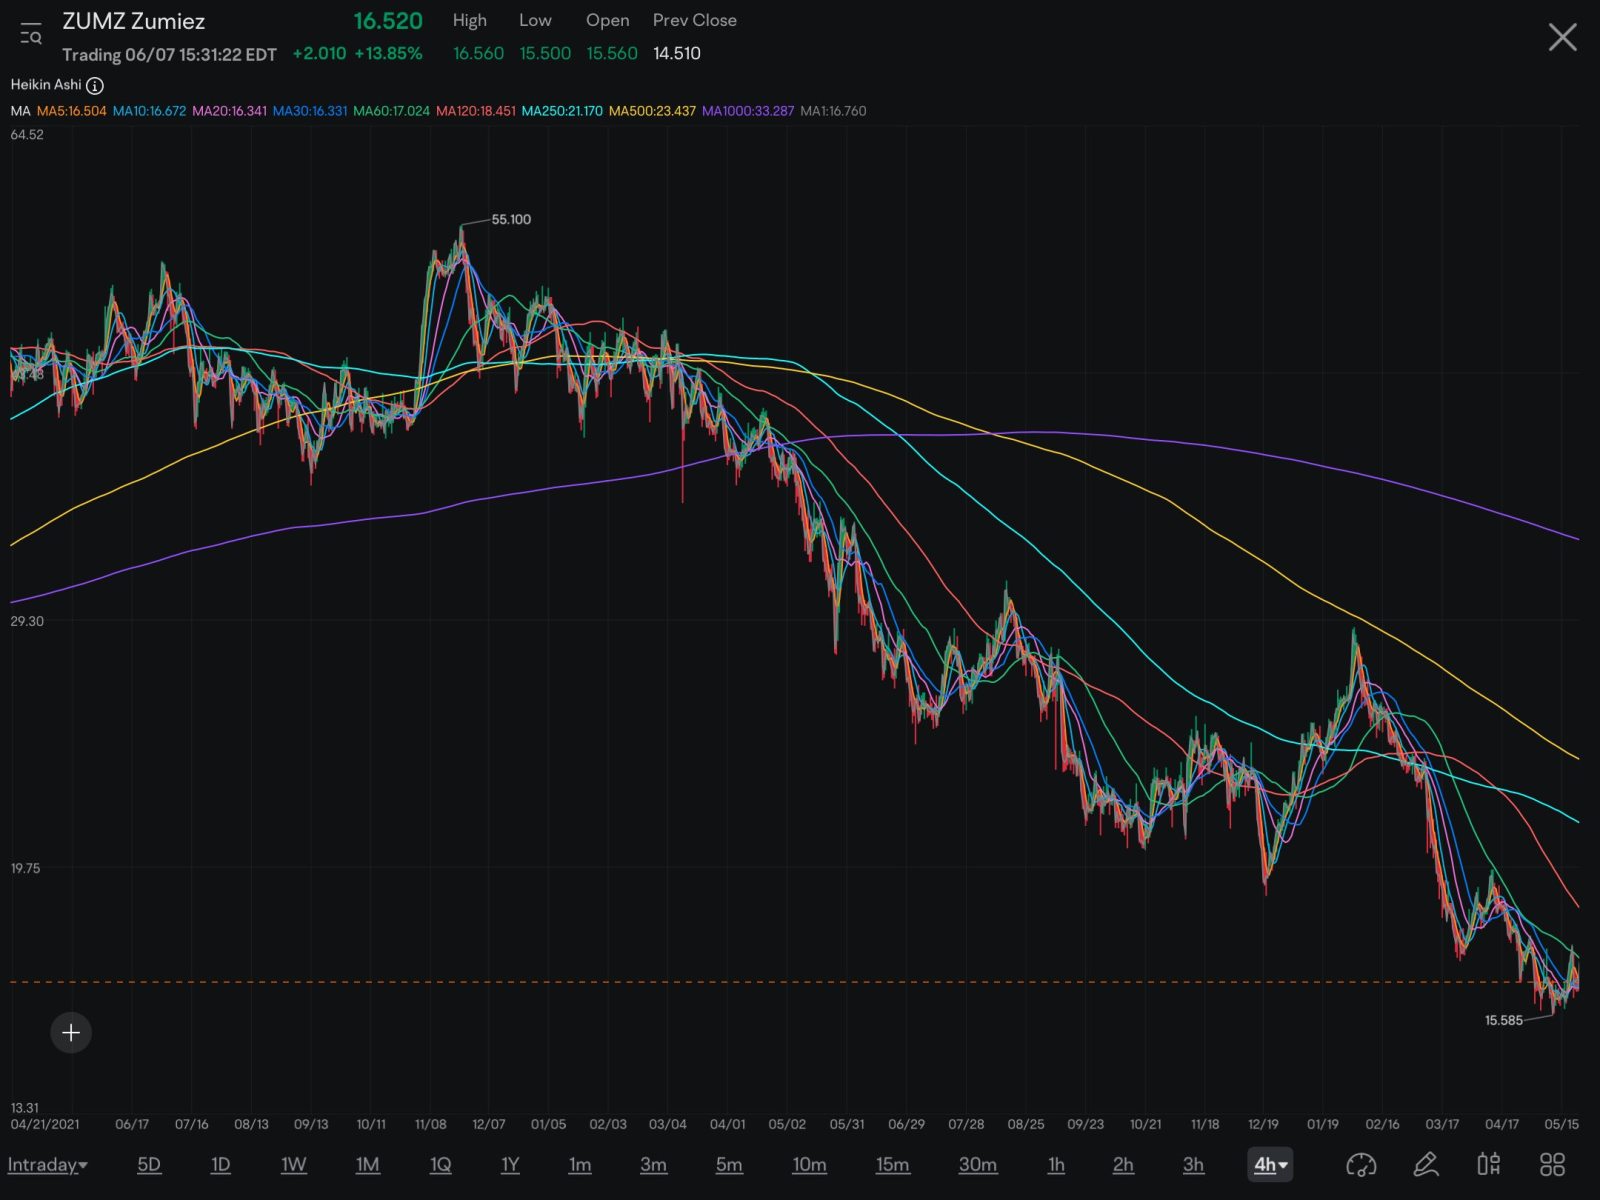Click the 04/21/2021 date axis label
Image resolution: width=1600 pixels, height=1200 pixels.
pyautogui.click(x=45, y=1124)
